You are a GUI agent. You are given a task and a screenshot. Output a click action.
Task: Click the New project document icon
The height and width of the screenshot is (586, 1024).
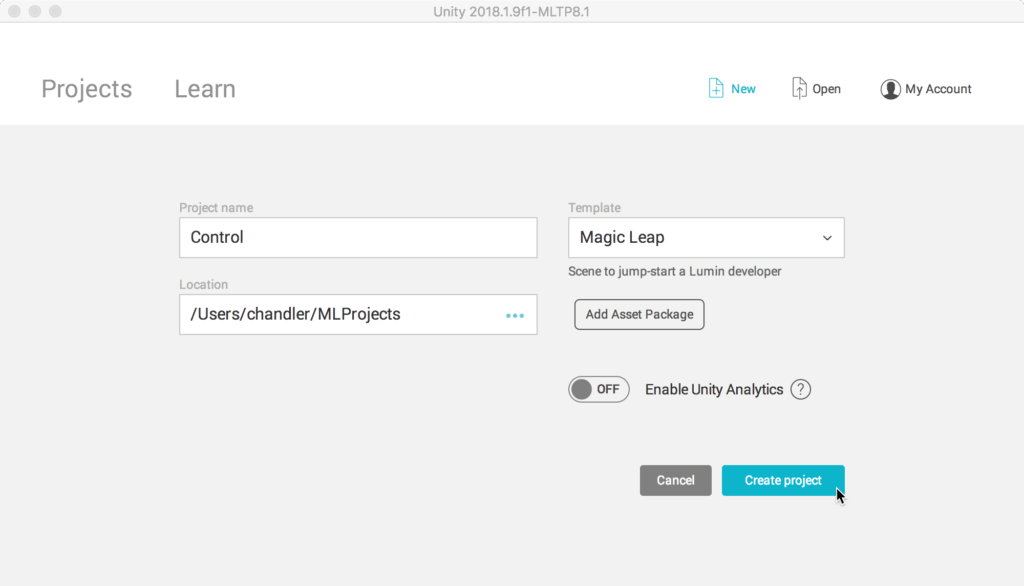pos(716,89)
